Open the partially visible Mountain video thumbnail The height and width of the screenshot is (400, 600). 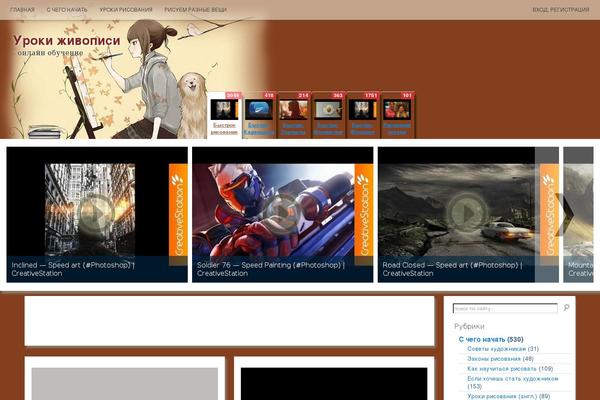pyautogui.click(x=578, y=214)
